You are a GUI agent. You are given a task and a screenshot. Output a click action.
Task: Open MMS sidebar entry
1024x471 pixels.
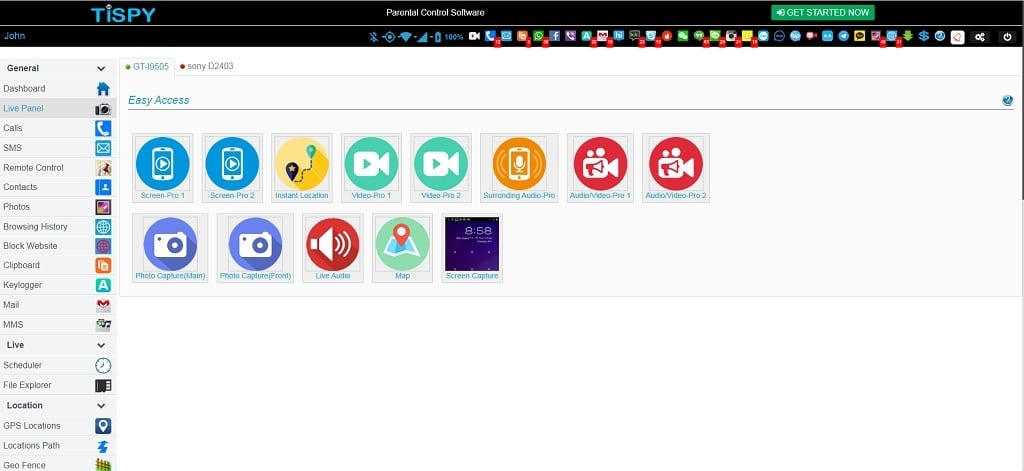(58, 325)
